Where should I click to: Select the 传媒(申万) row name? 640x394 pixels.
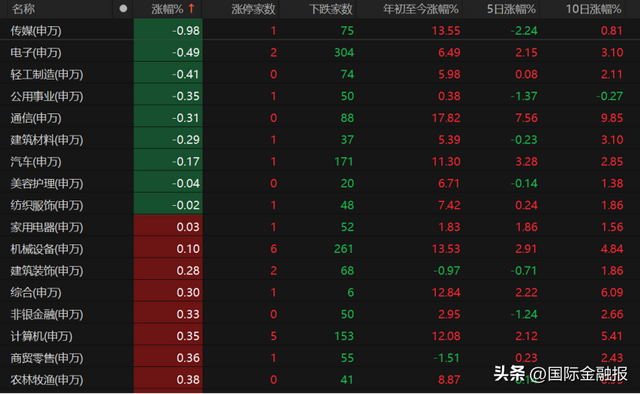click(36, 31)
